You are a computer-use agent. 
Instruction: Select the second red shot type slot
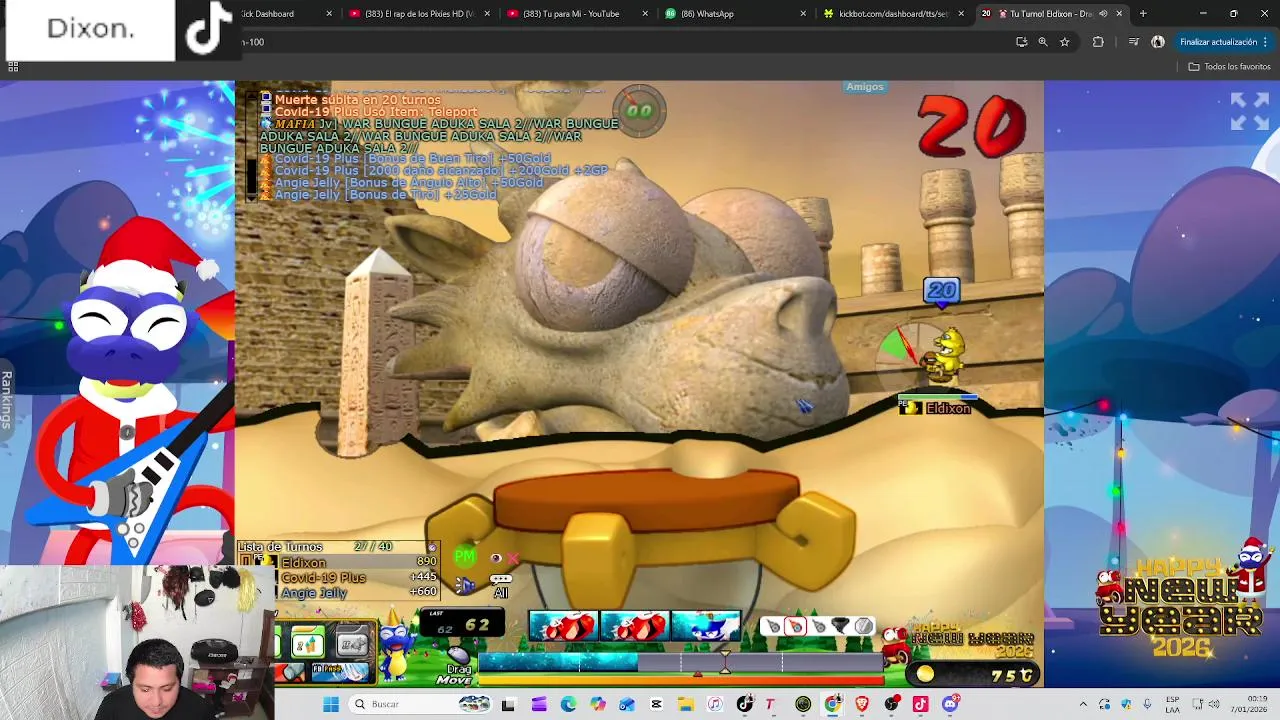(x=634, y=627)
